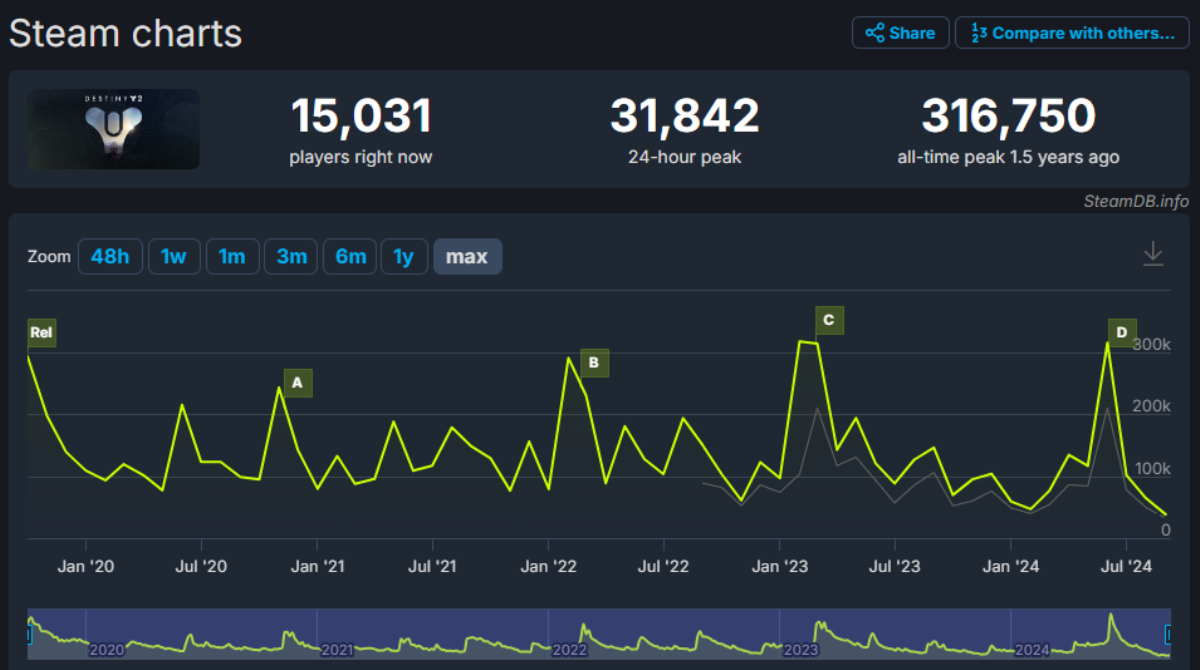Set zoom to 1y
Screen dimensions: 1200x670
(x=404, y=256)
